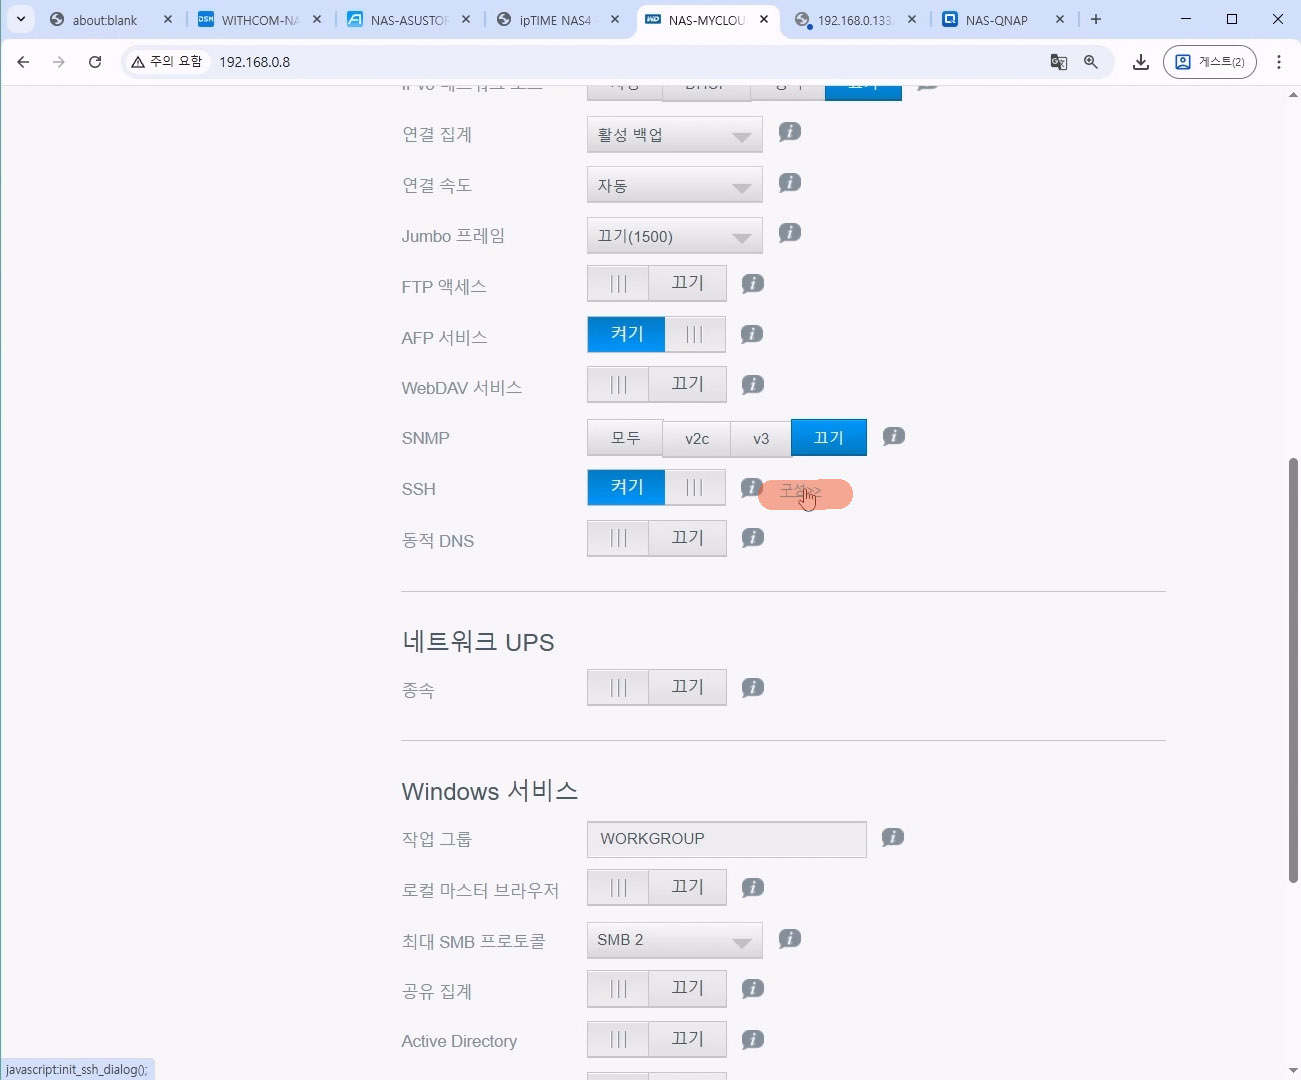Expand the 연결 집계 dropdown
The width and height of the screenshot is (1301, 1080).
click(674, 135)
